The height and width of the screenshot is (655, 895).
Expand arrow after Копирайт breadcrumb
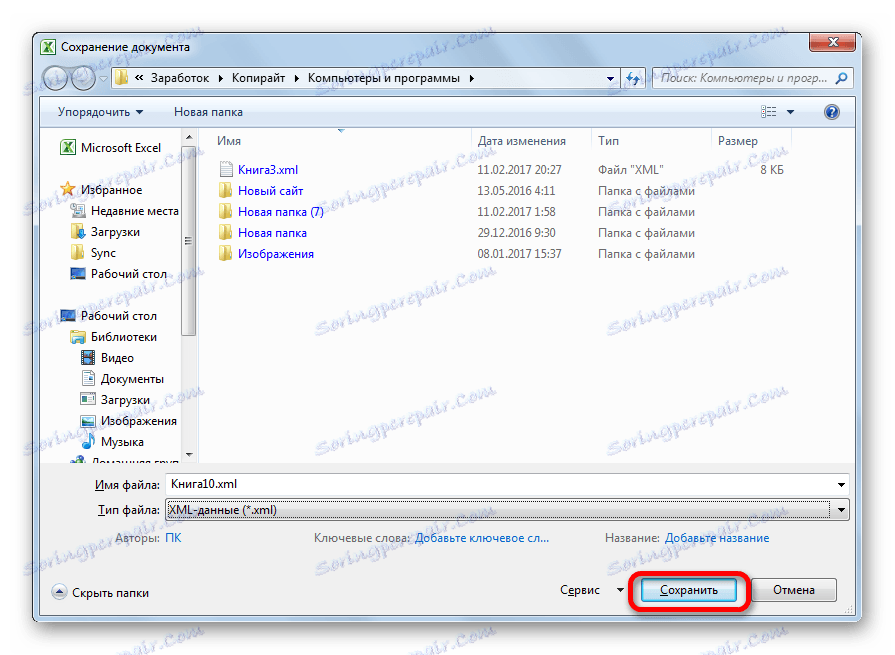pyautogui.click(x=297, y=79)
